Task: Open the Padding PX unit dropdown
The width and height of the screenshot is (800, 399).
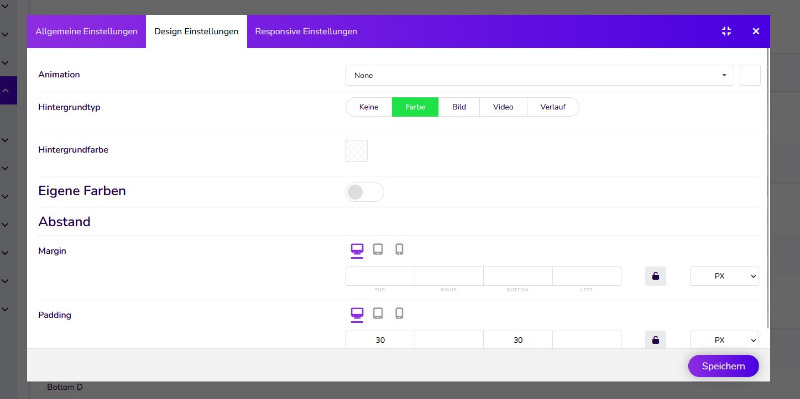Action: point(724,340)
